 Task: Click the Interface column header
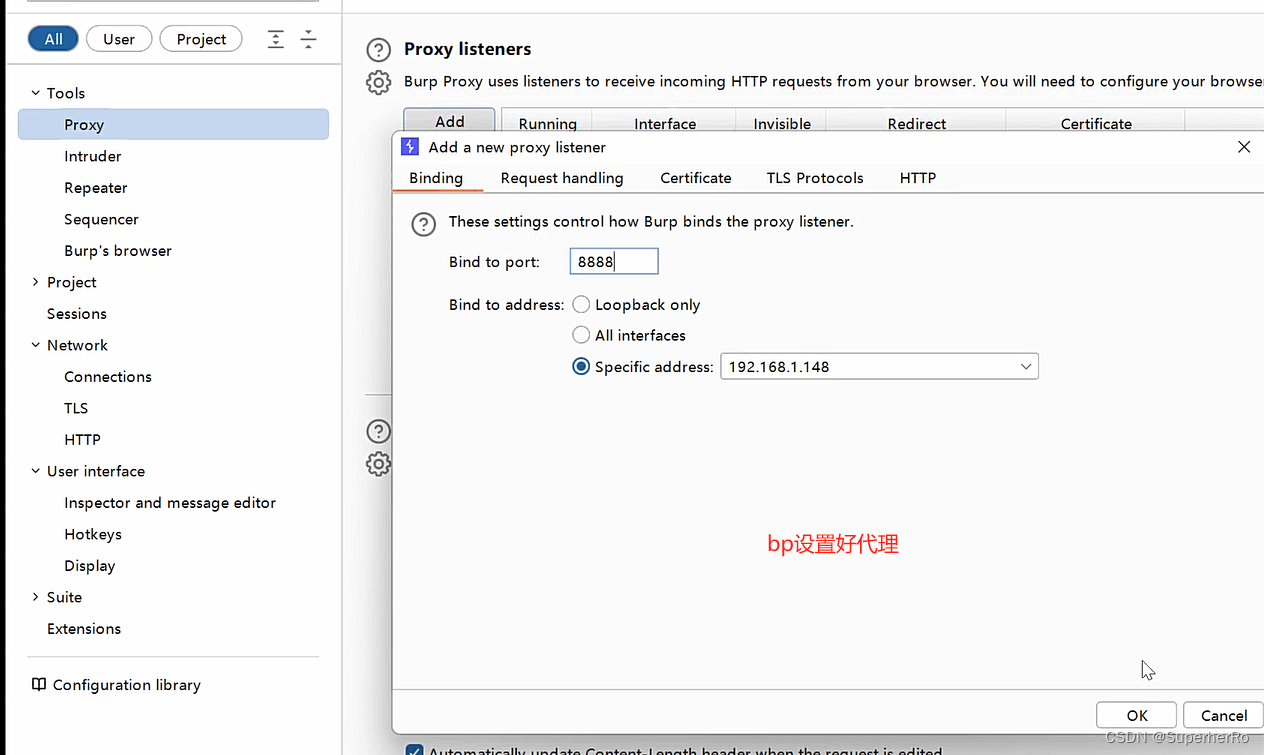[665, 123]
